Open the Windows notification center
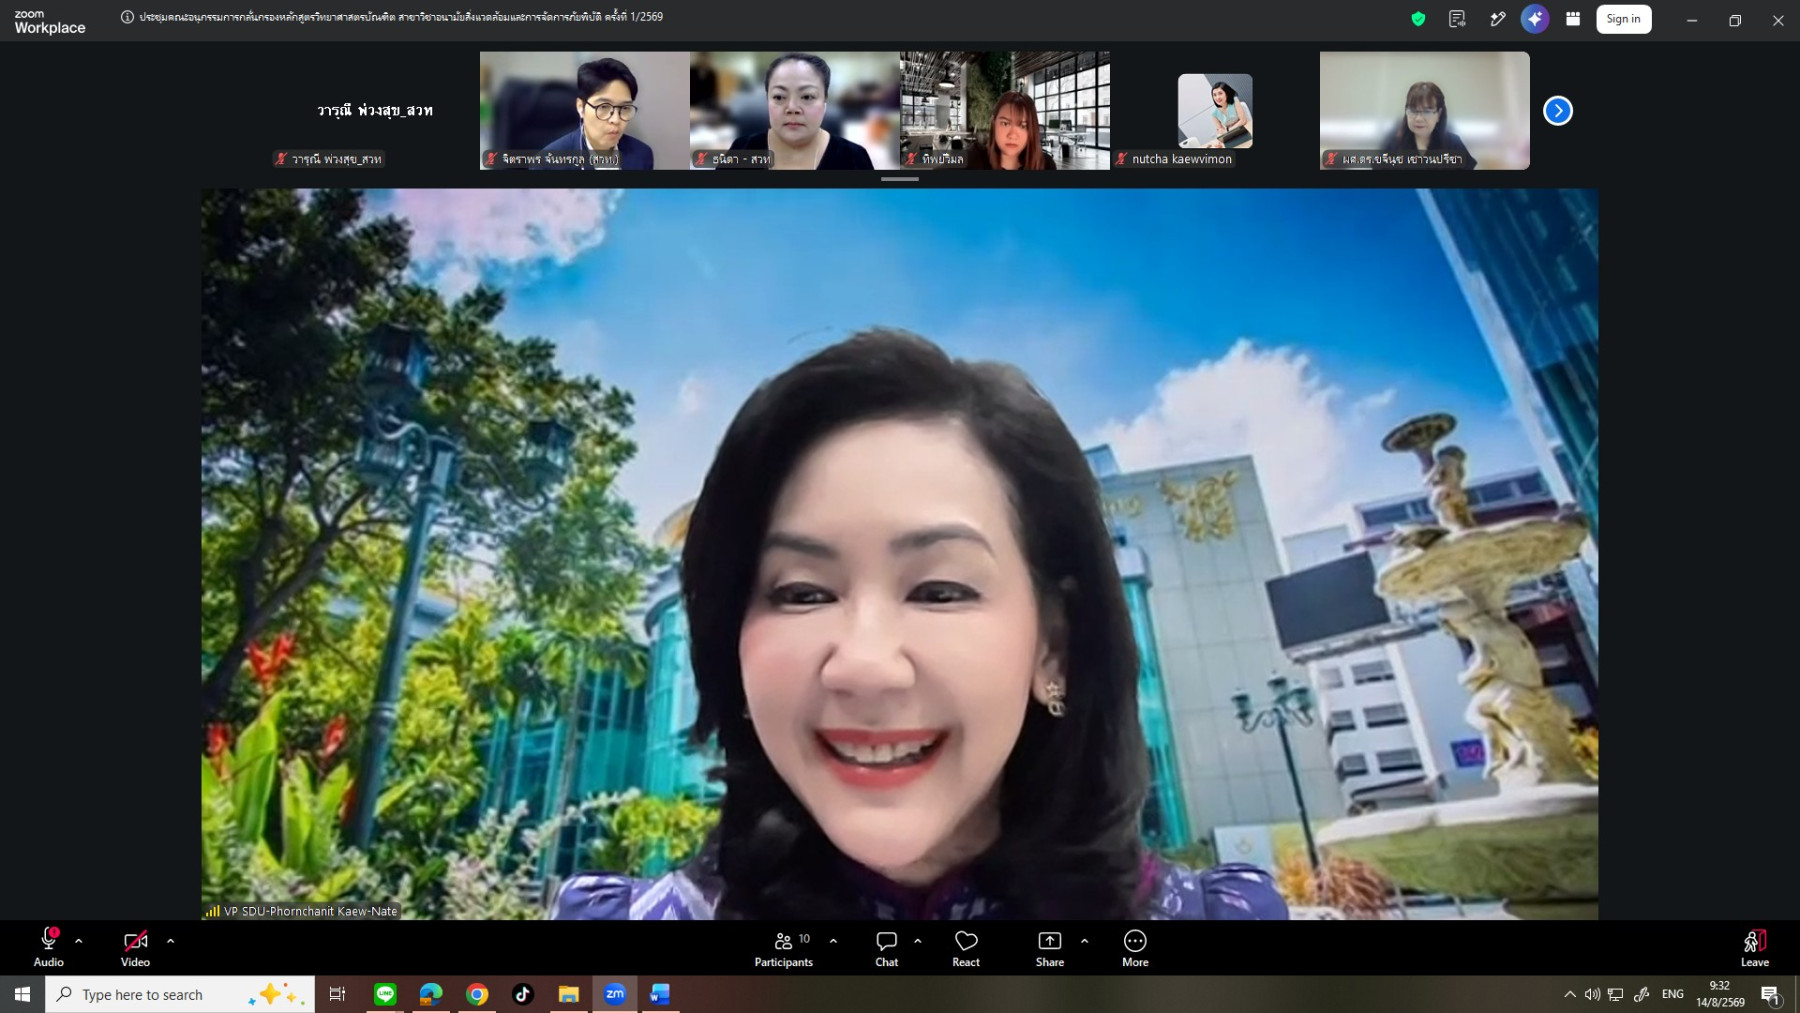 1771,994
